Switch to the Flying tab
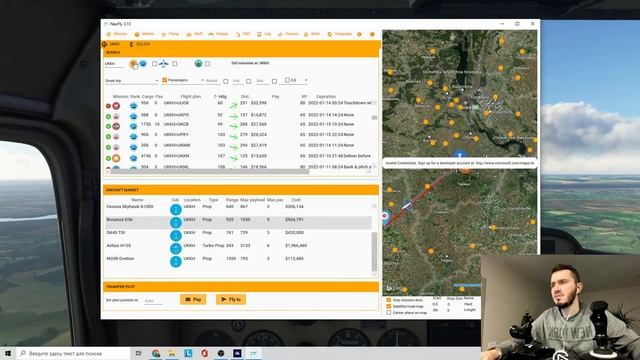This screenshot has height=360, width=640. pos(170,34)
